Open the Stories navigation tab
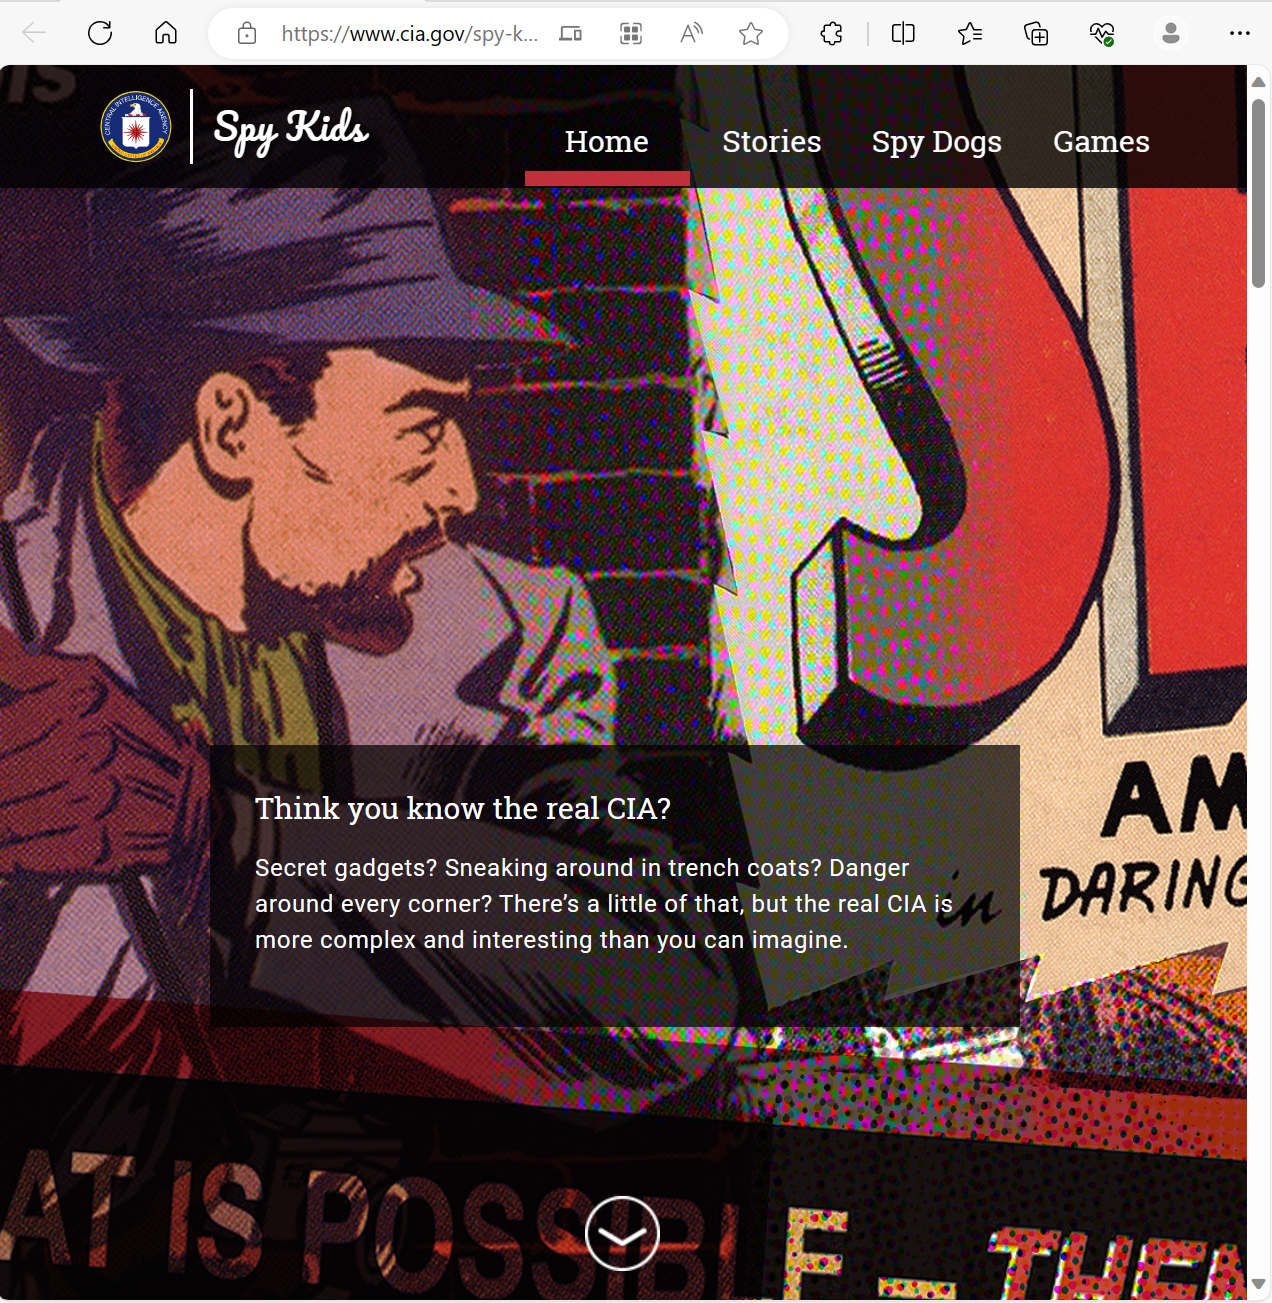The image size is (1272, 1303). pyautogui.click(x=771, y=142)
